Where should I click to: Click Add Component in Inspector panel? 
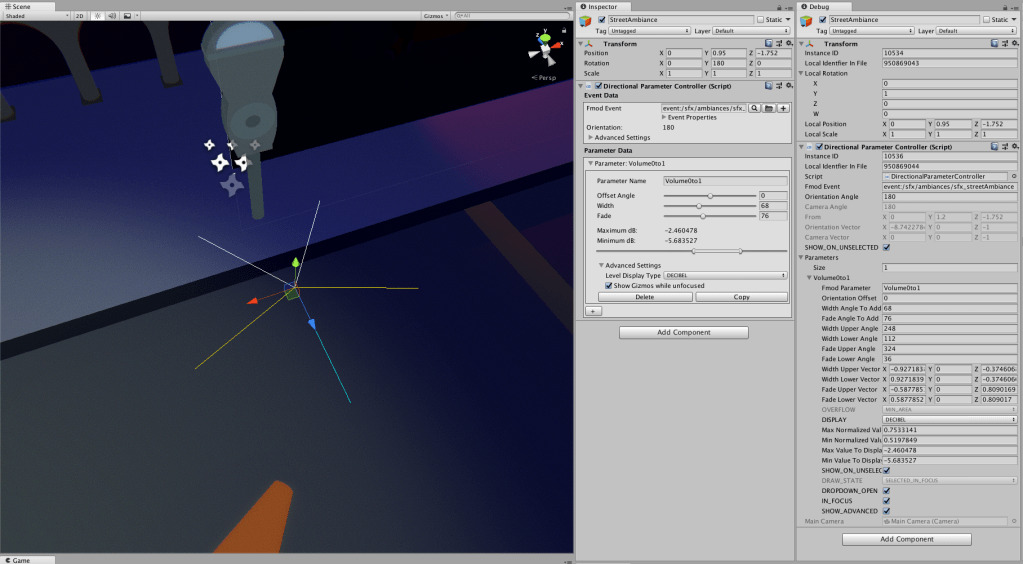coord(683,332)
